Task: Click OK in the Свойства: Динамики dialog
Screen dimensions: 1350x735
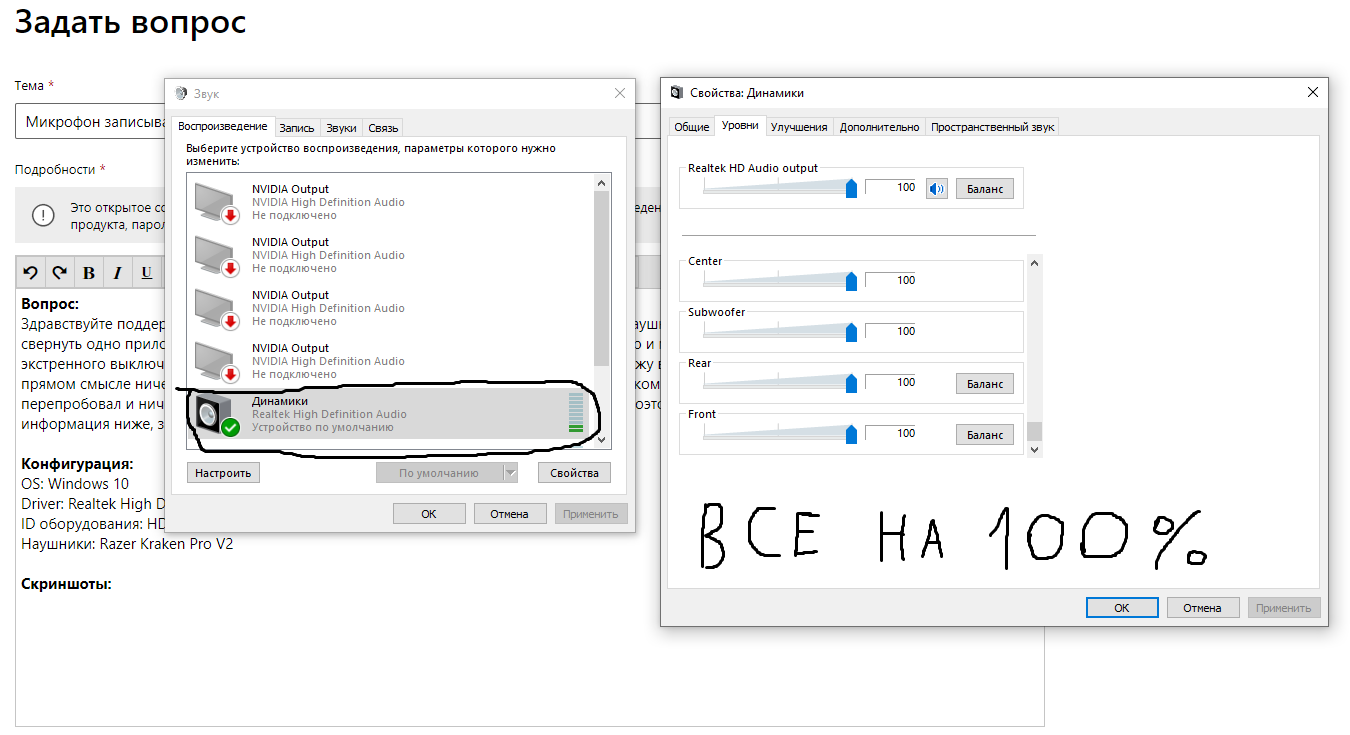Action: pyautogui.click(x=1122, y=608)
